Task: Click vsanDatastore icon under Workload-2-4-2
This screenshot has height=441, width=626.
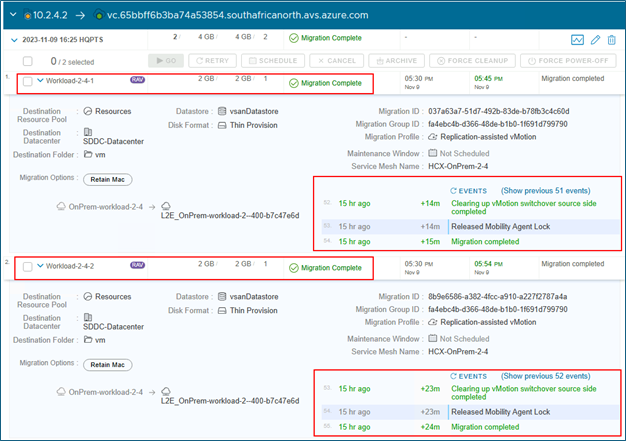Action: tap(222, 296)
